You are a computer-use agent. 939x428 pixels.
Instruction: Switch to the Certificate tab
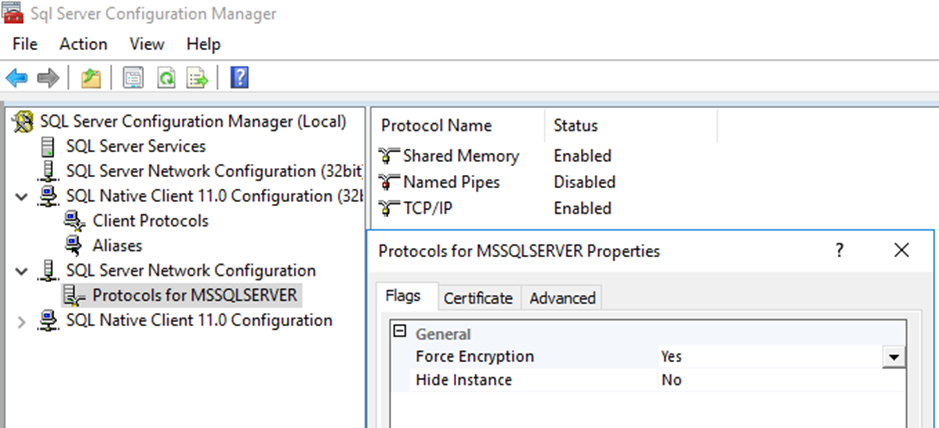pyautogui.click(x=478, y=298)
